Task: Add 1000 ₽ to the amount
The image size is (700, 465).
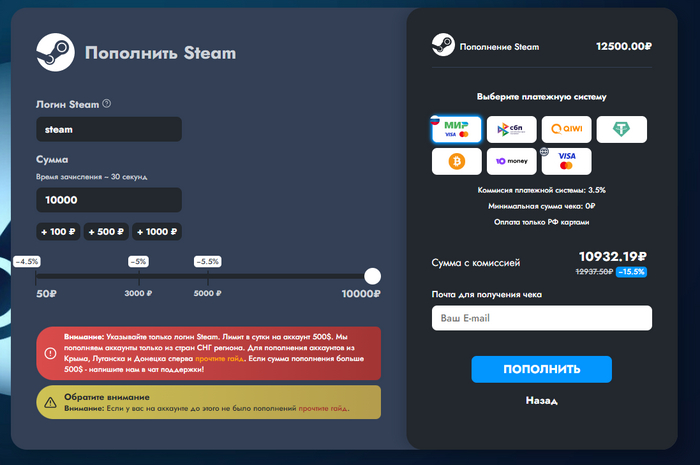Action: point(157,232)
